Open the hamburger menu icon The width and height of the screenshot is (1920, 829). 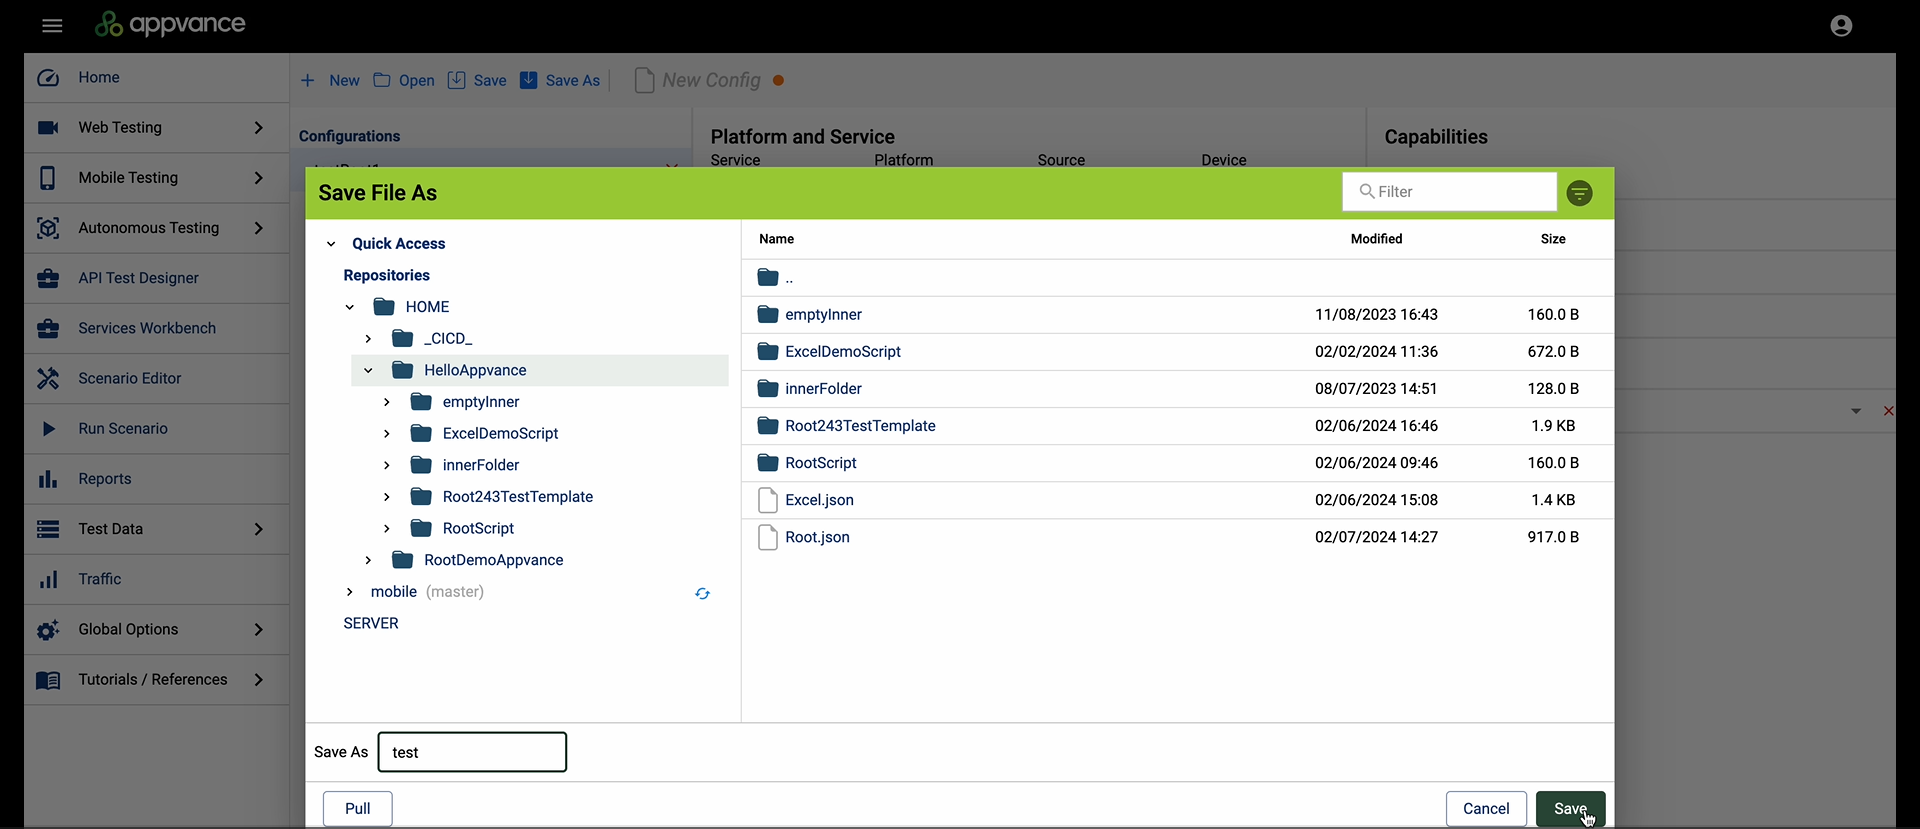(x=52, y=26)
